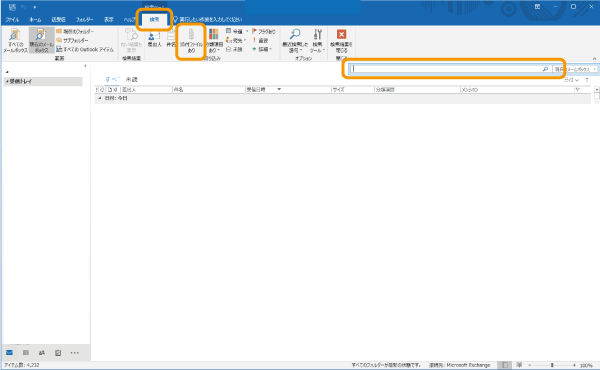
Task: Click the All Mailboxes search scope icon
Action: (15, 40)
